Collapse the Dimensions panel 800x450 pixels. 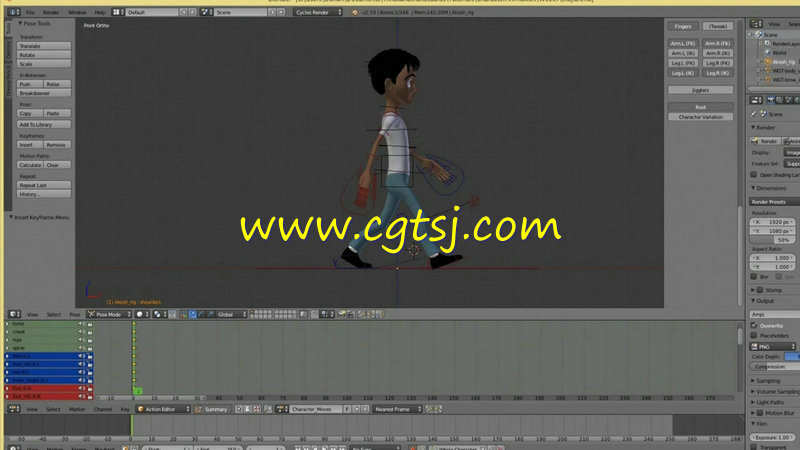[768, 188]
